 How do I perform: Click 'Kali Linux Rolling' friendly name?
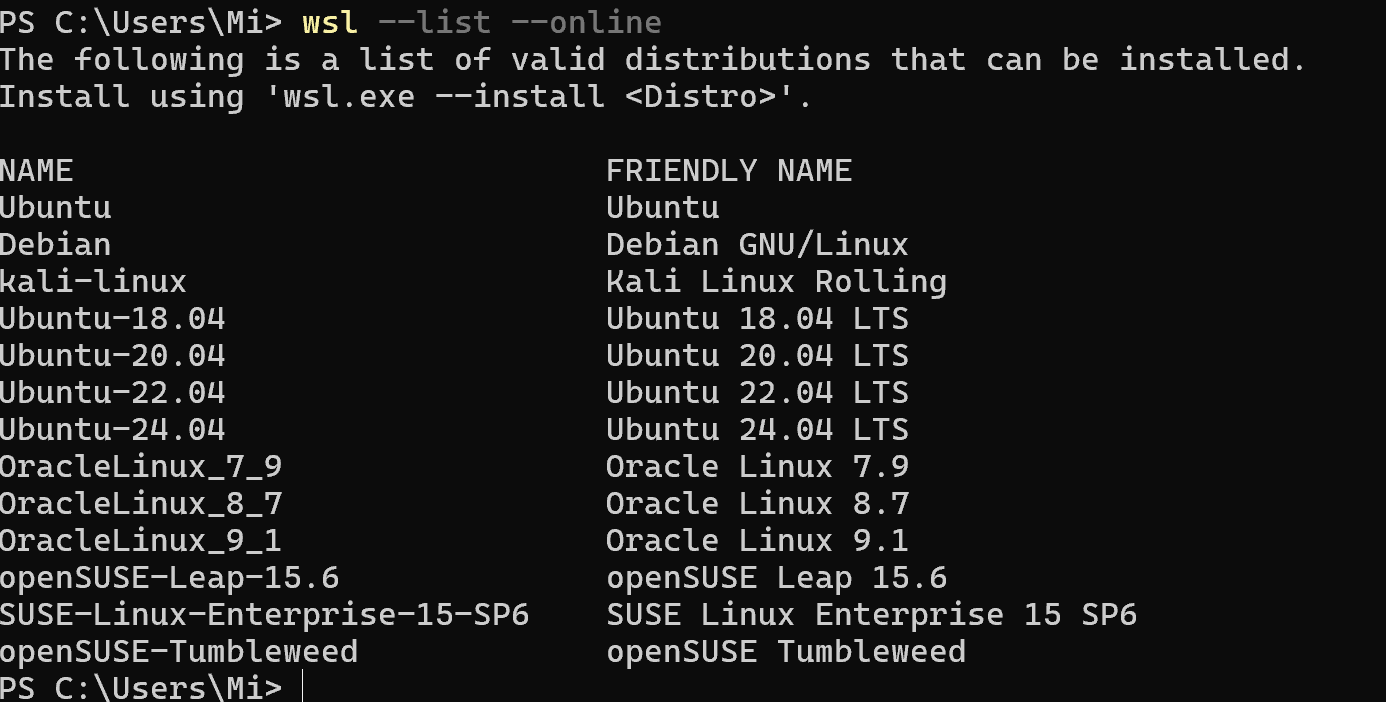[776, 282]
